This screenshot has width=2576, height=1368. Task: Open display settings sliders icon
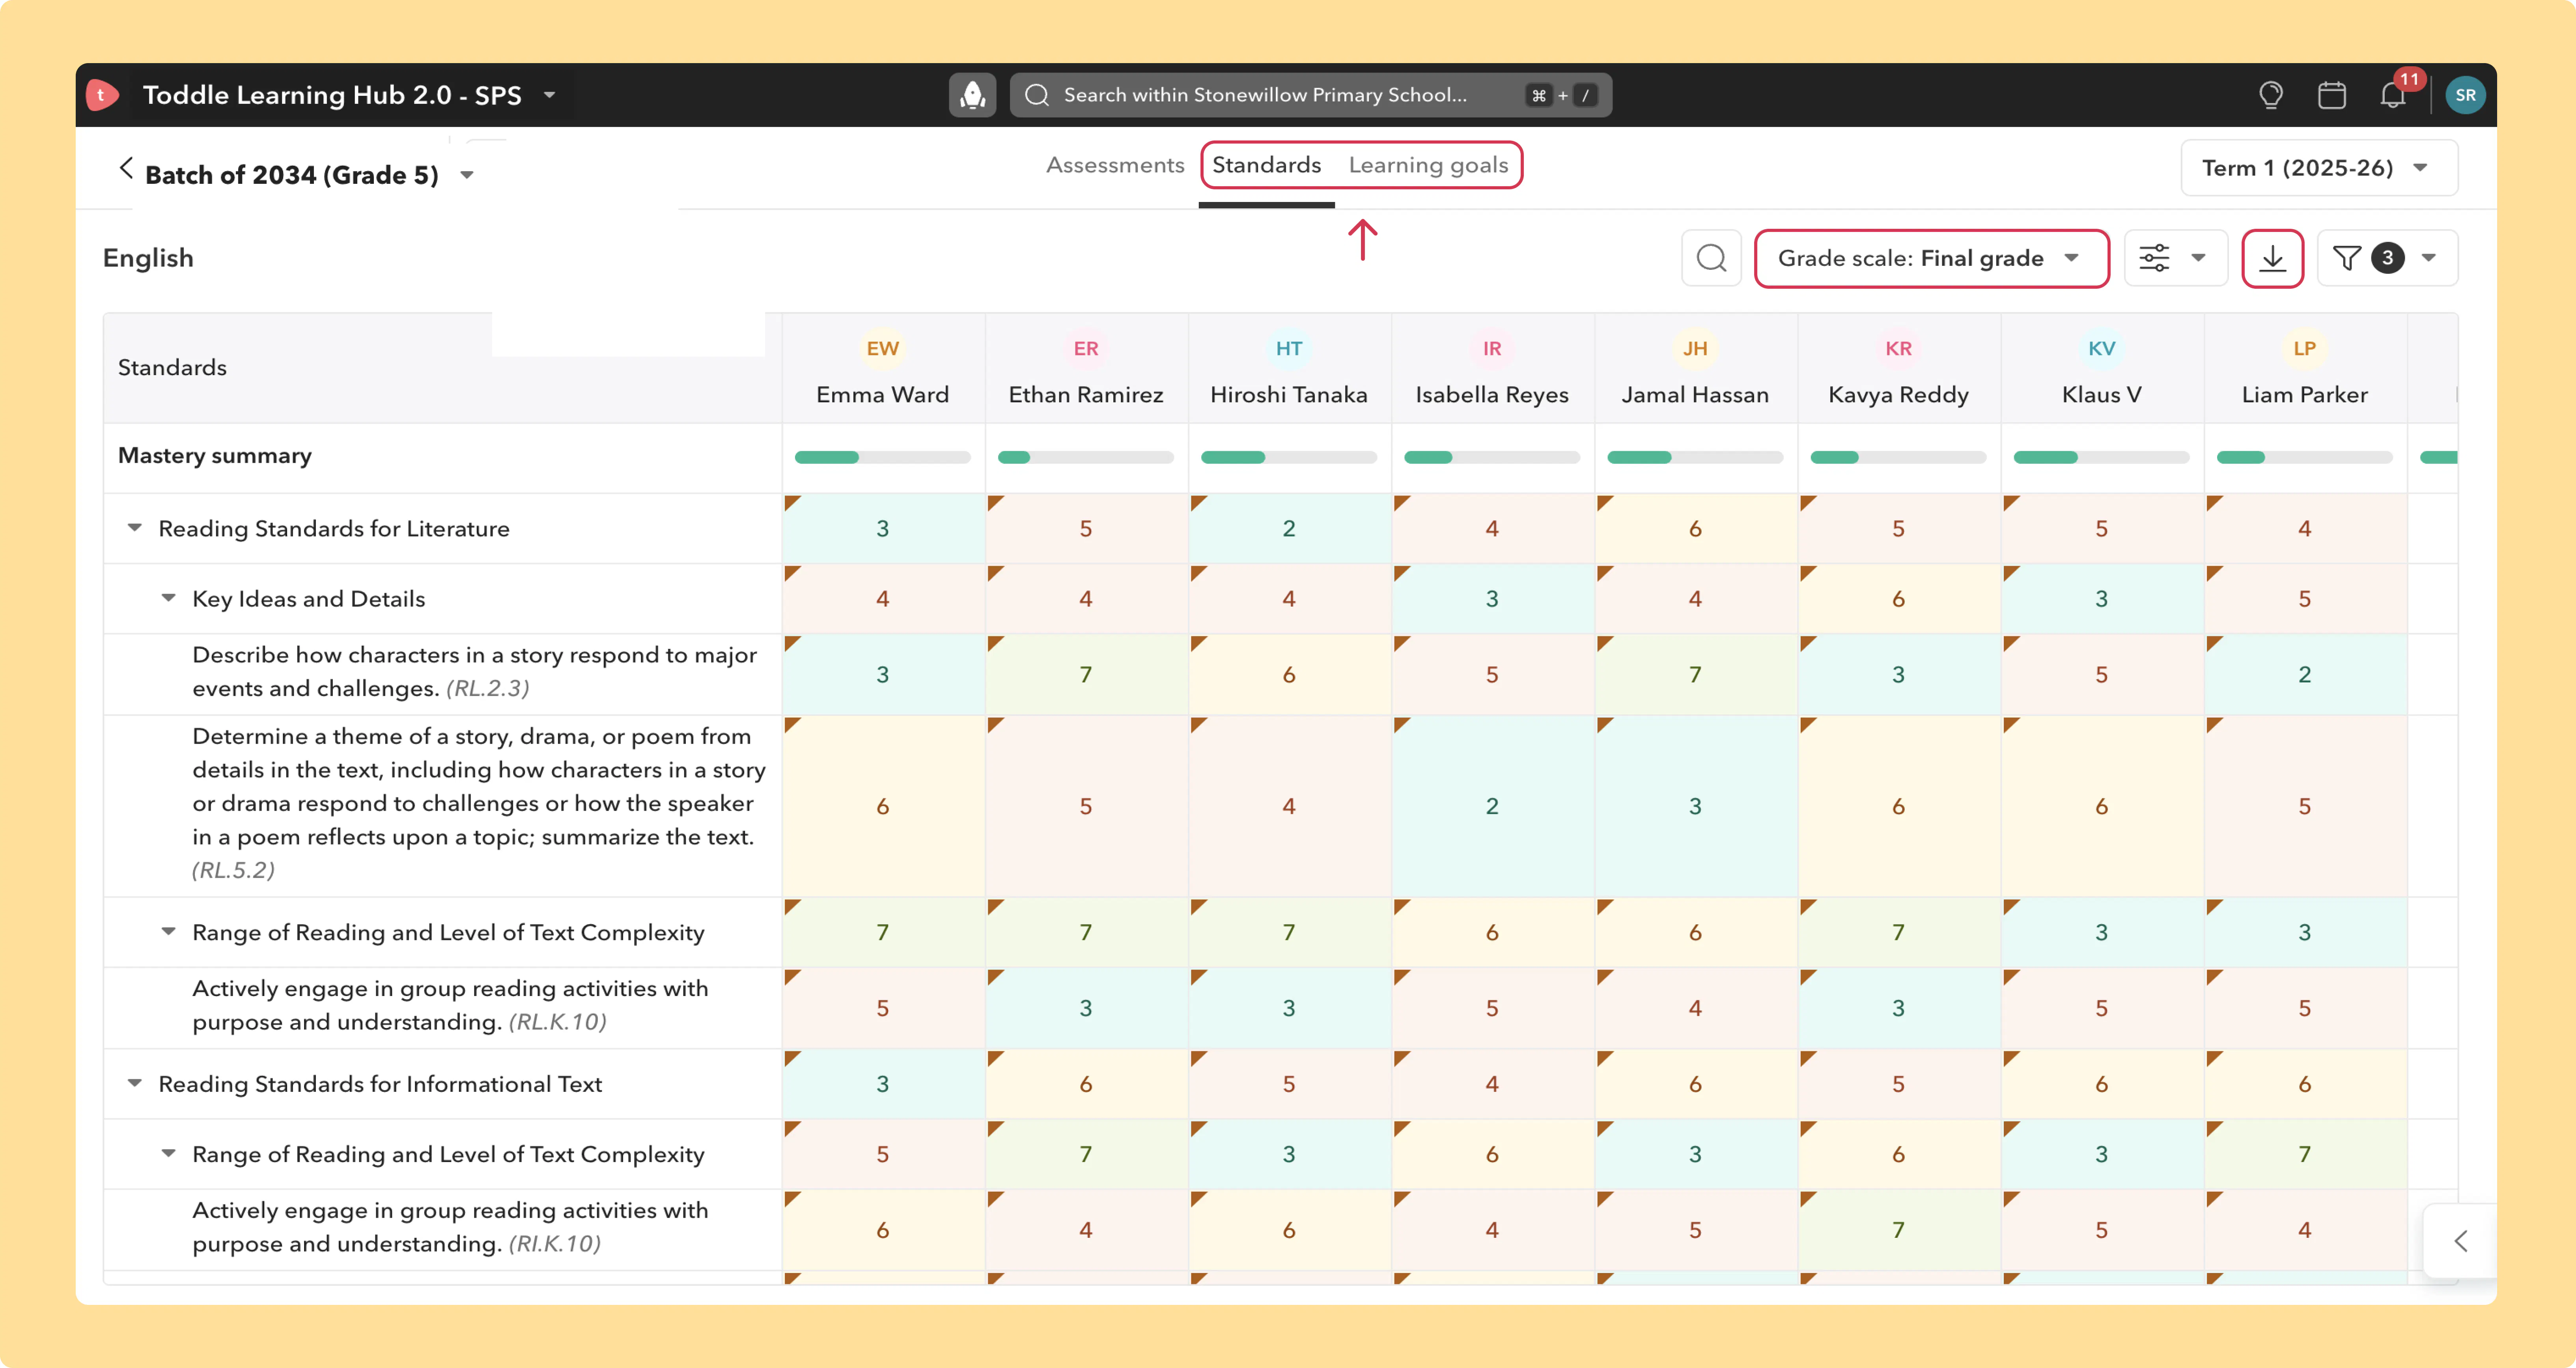tap(2175, 258)
